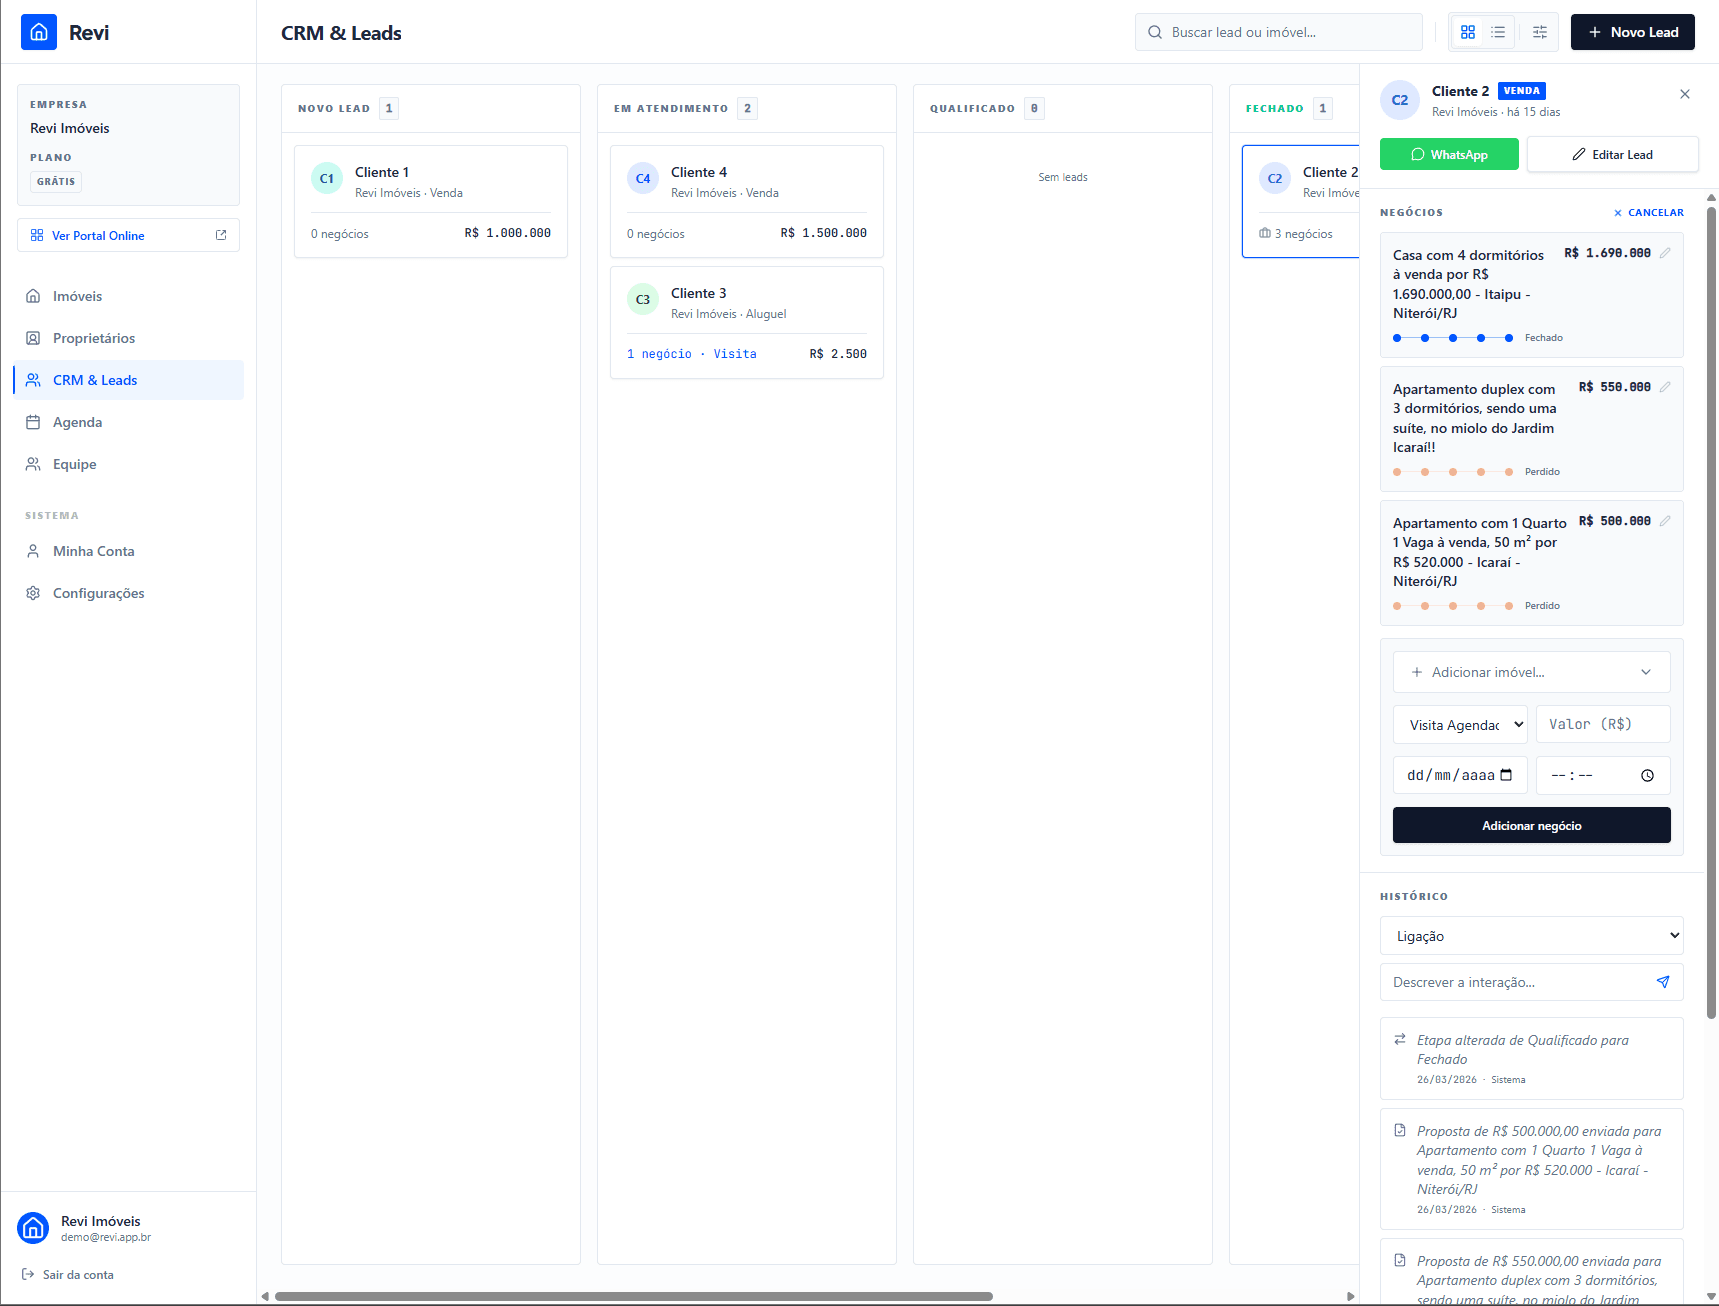
Task: Click the Novo Lead button
Action: [1632, 32]
